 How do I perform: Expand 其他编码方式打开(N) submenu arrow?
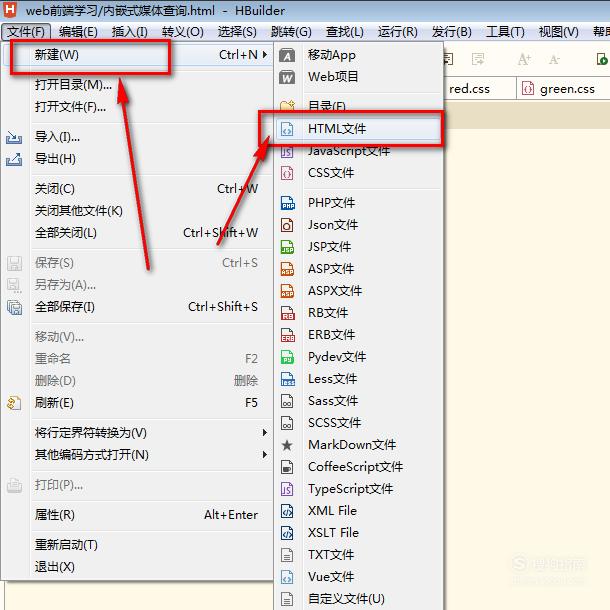[x=265, y=455]
